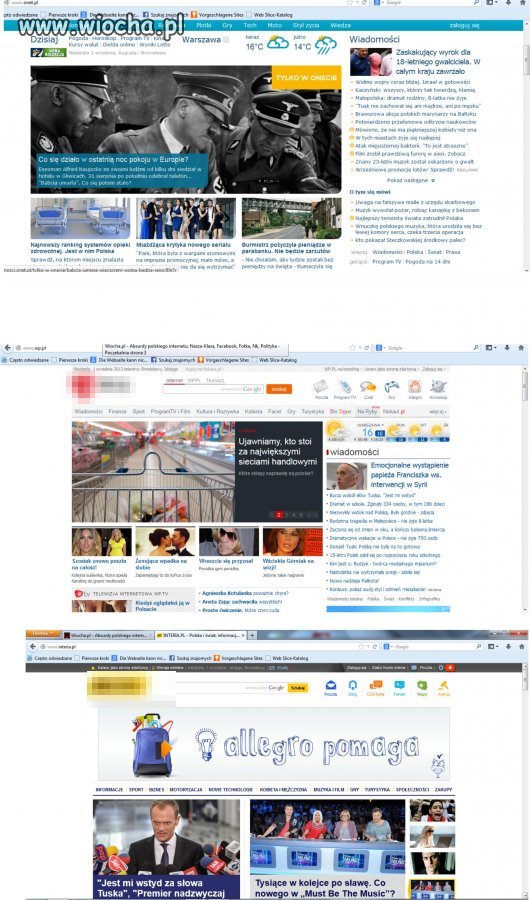530x900 pixels.
Task: Open the orange Firefox menu button
Action: coord(43,634)
